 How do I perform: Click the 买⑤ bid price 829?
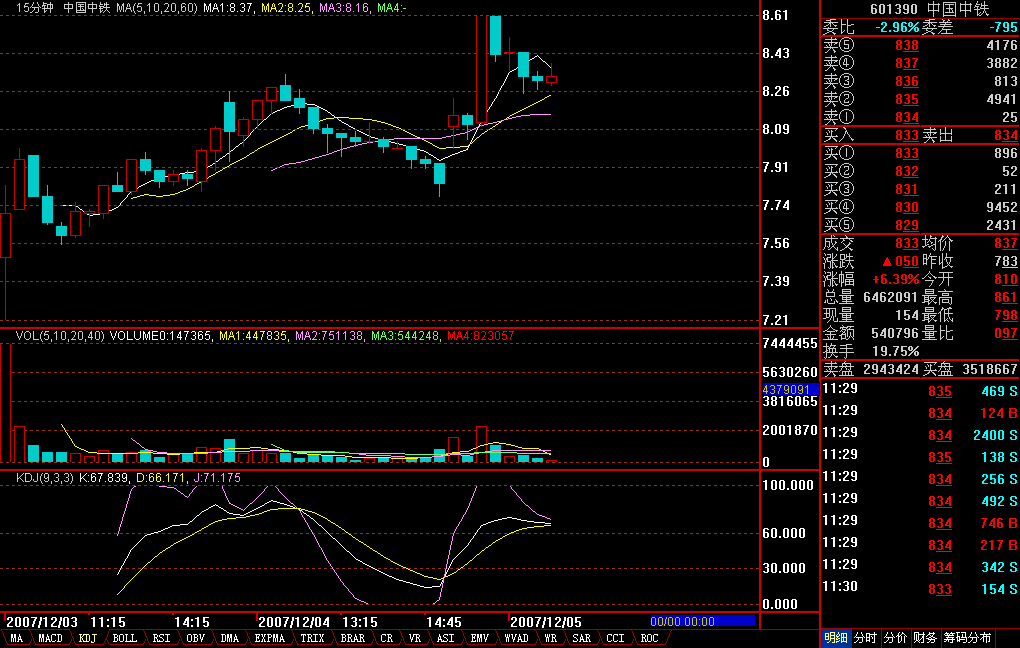(x=906, y=225)
